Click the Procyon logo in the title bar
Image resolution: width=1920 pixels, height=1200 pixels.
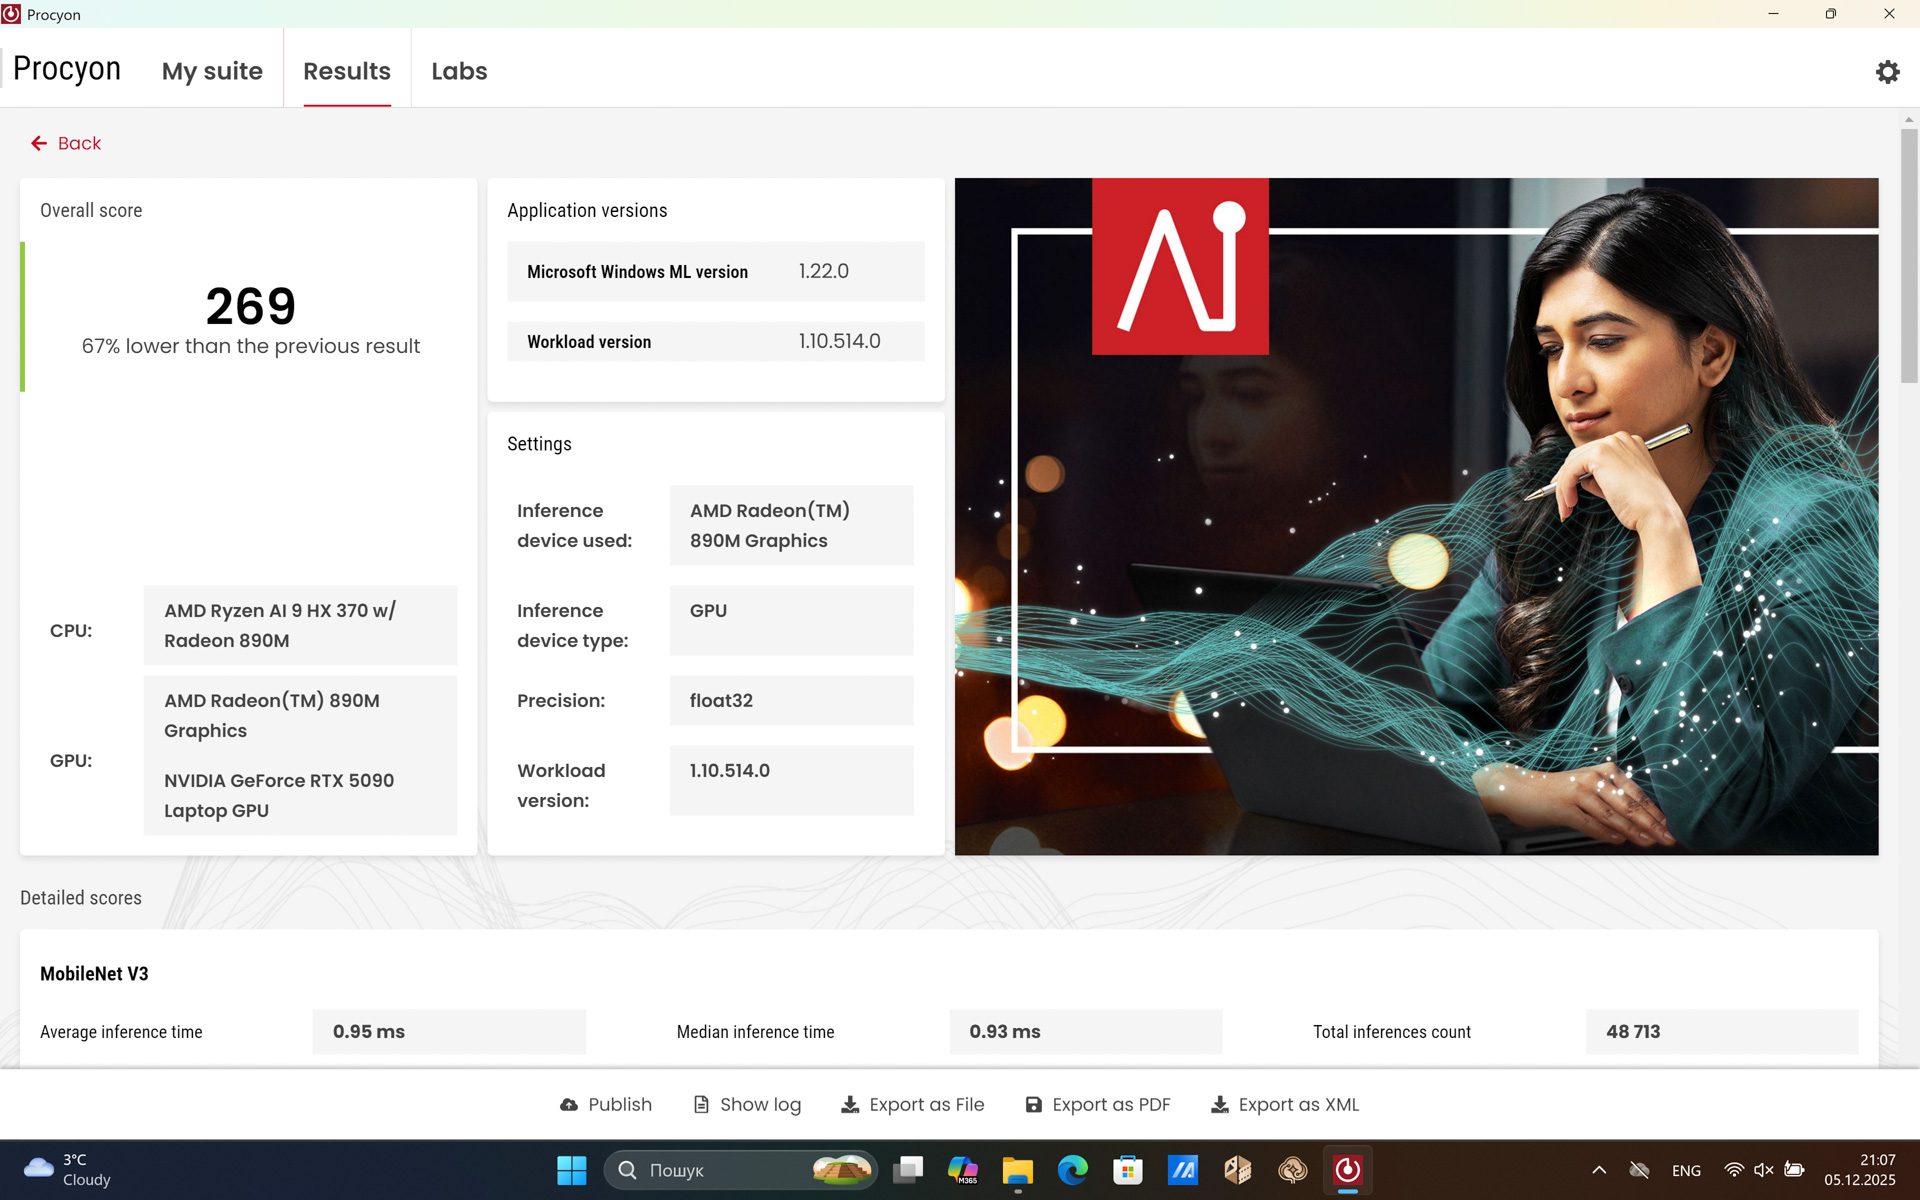click(11, 14)
